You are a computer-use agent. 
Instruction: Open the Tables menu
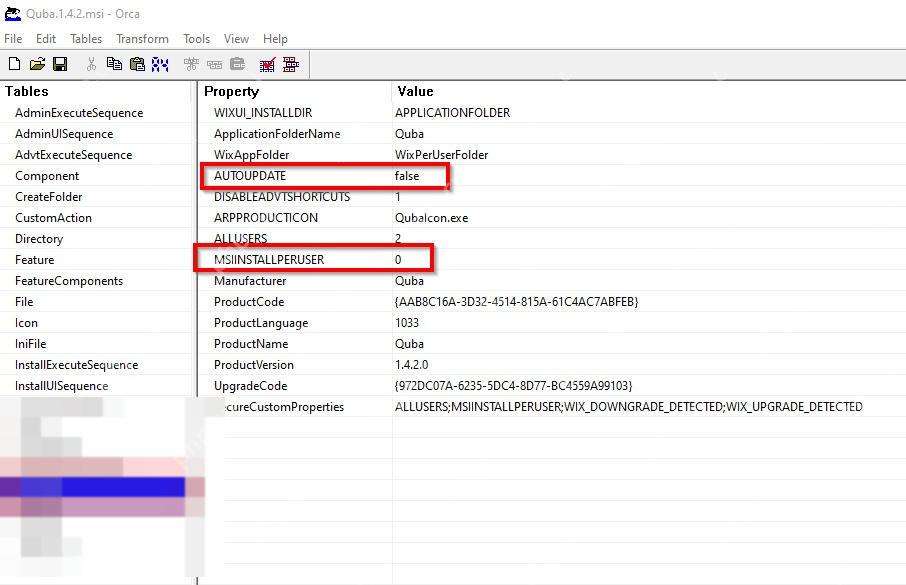tap(86, 39)
